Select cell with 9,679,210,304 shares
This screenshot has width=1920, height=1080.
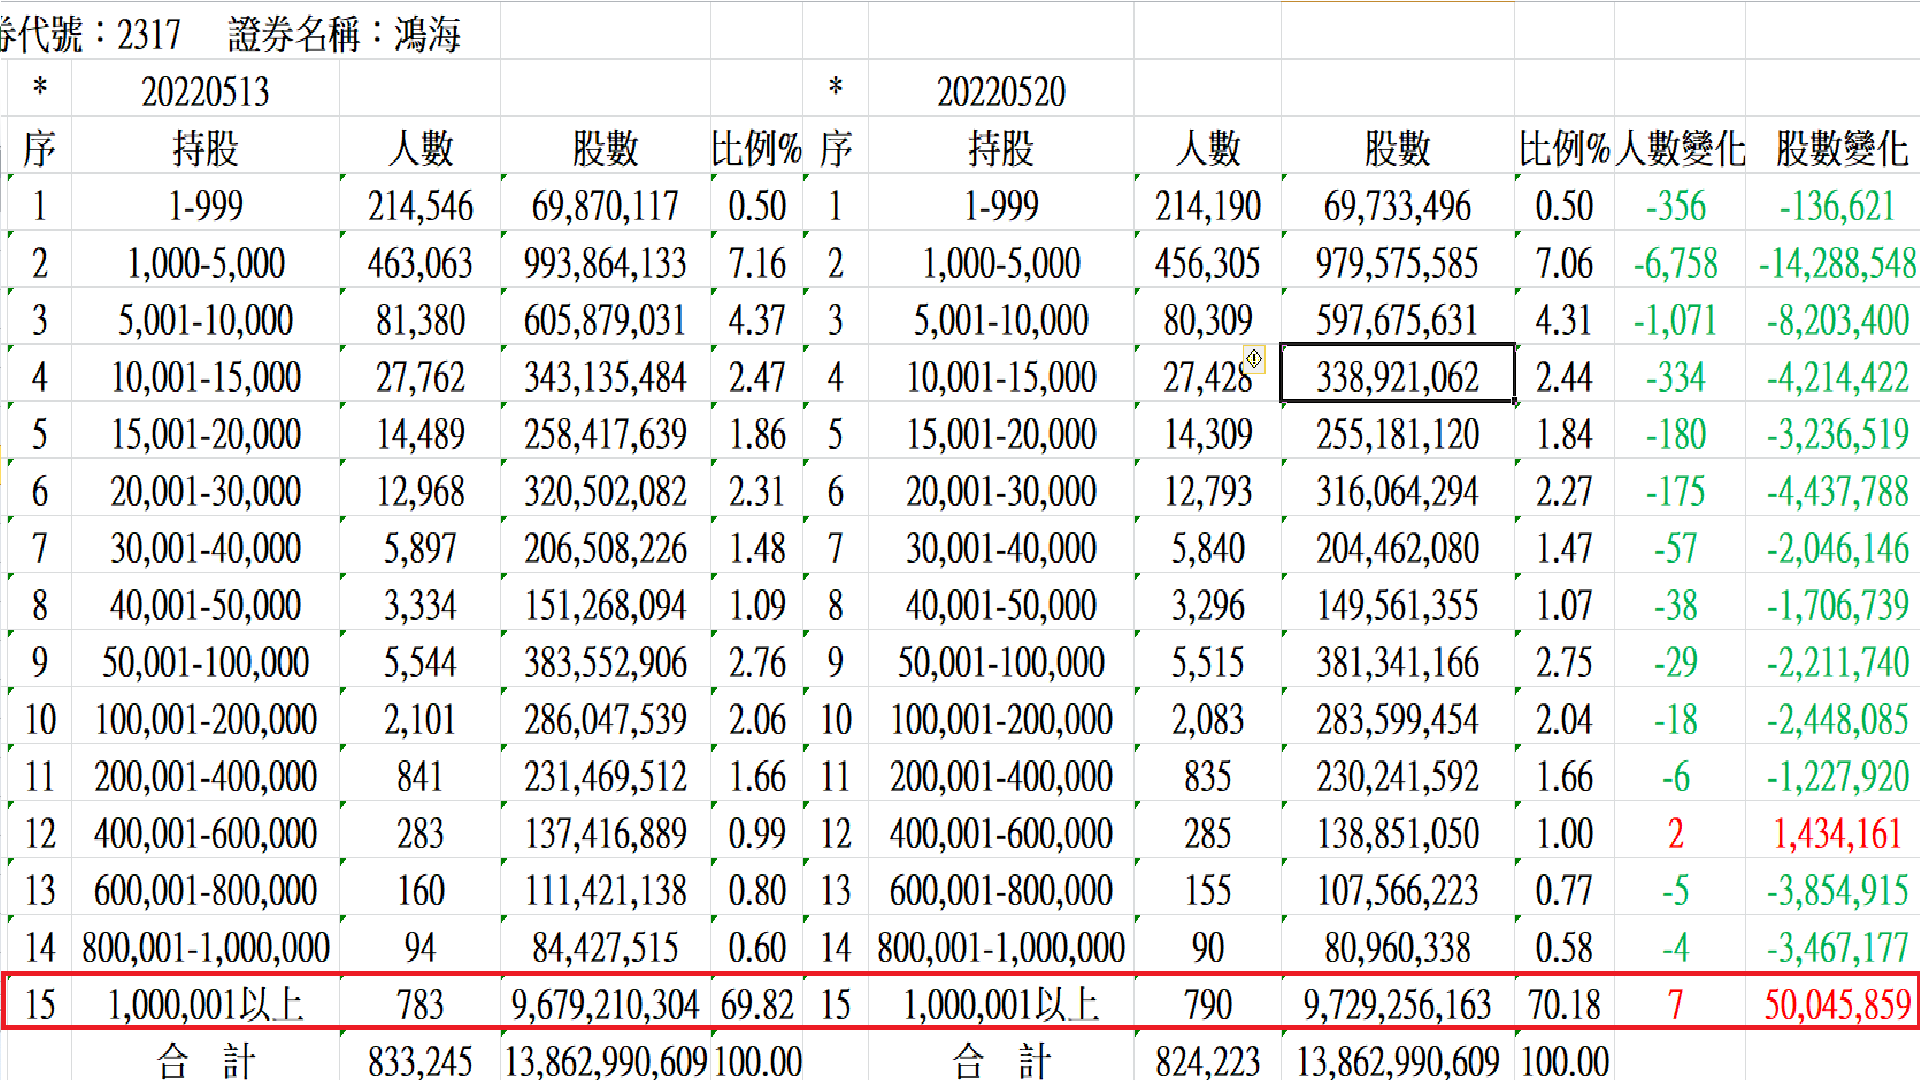click(605, 1004)
